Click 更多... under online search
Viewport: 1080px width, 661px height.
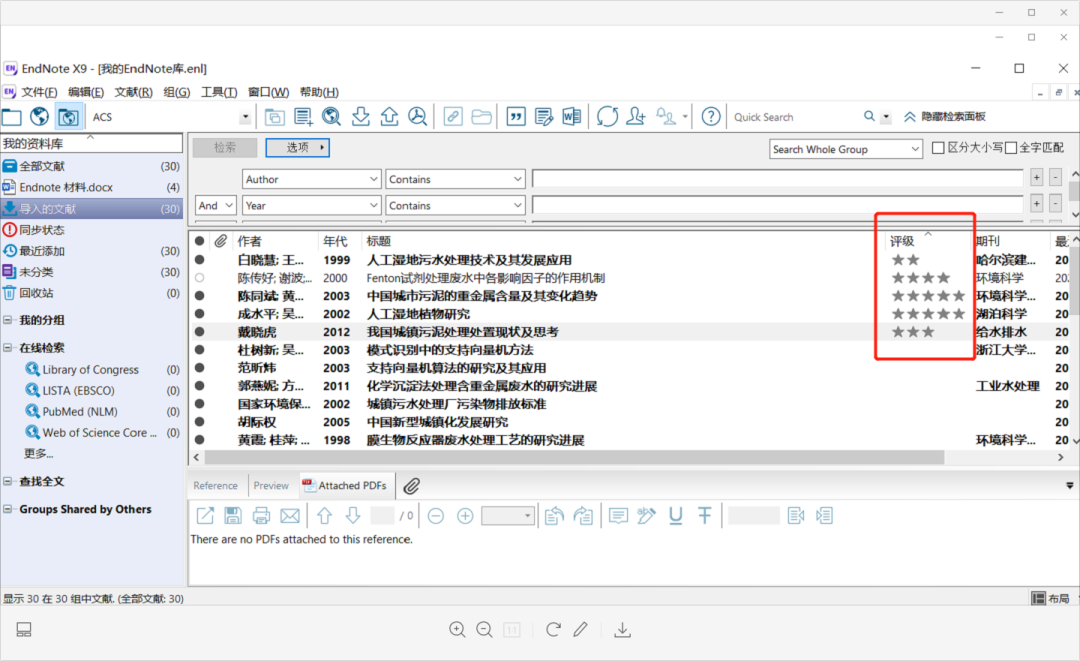[x=39, y=454]
